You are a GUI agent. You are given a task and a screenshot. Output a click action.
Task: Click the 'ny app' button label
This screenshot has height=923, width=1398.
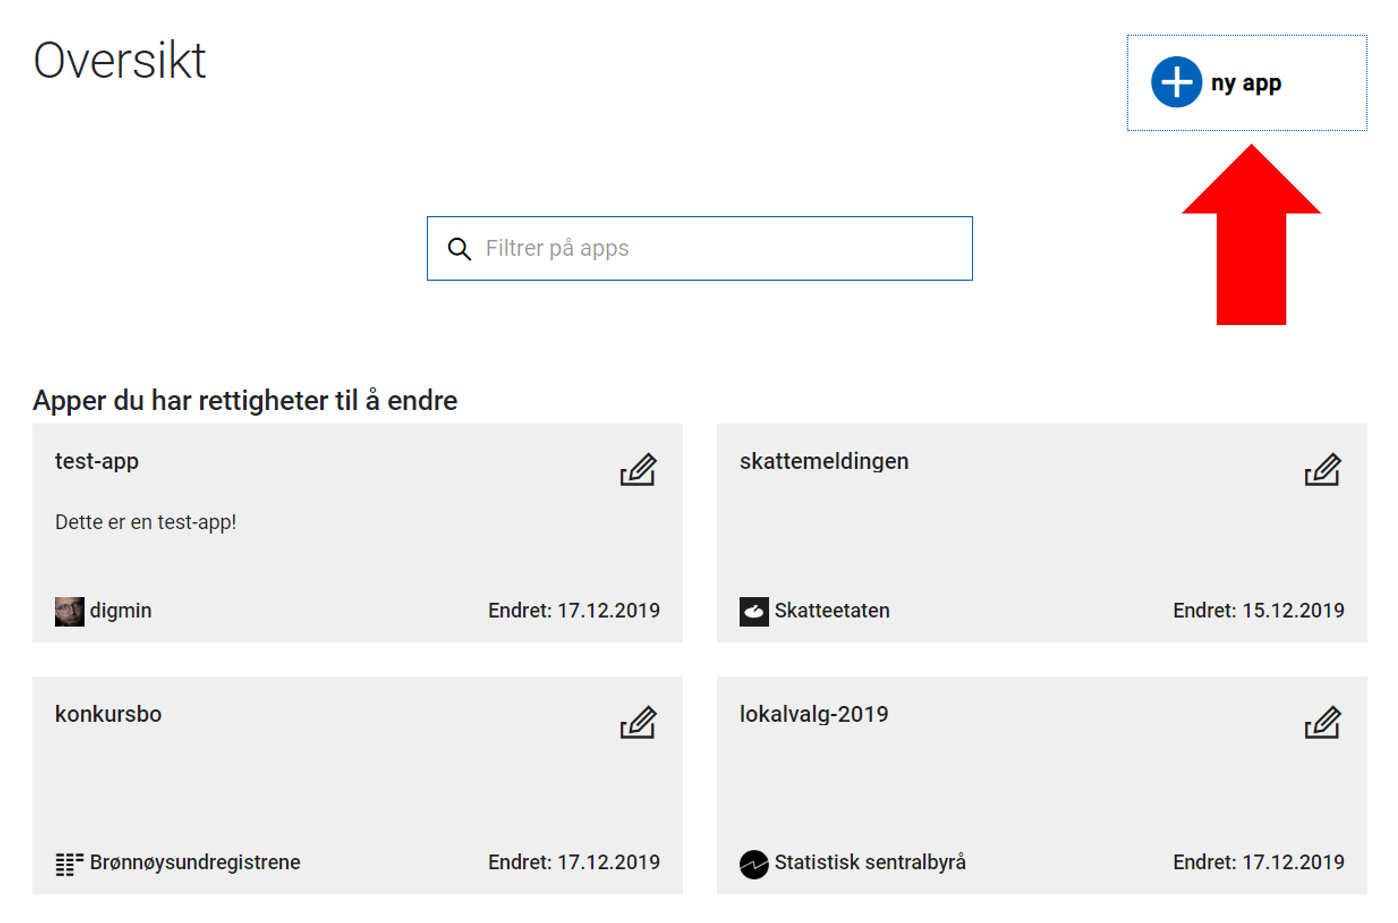[1246, 83]
